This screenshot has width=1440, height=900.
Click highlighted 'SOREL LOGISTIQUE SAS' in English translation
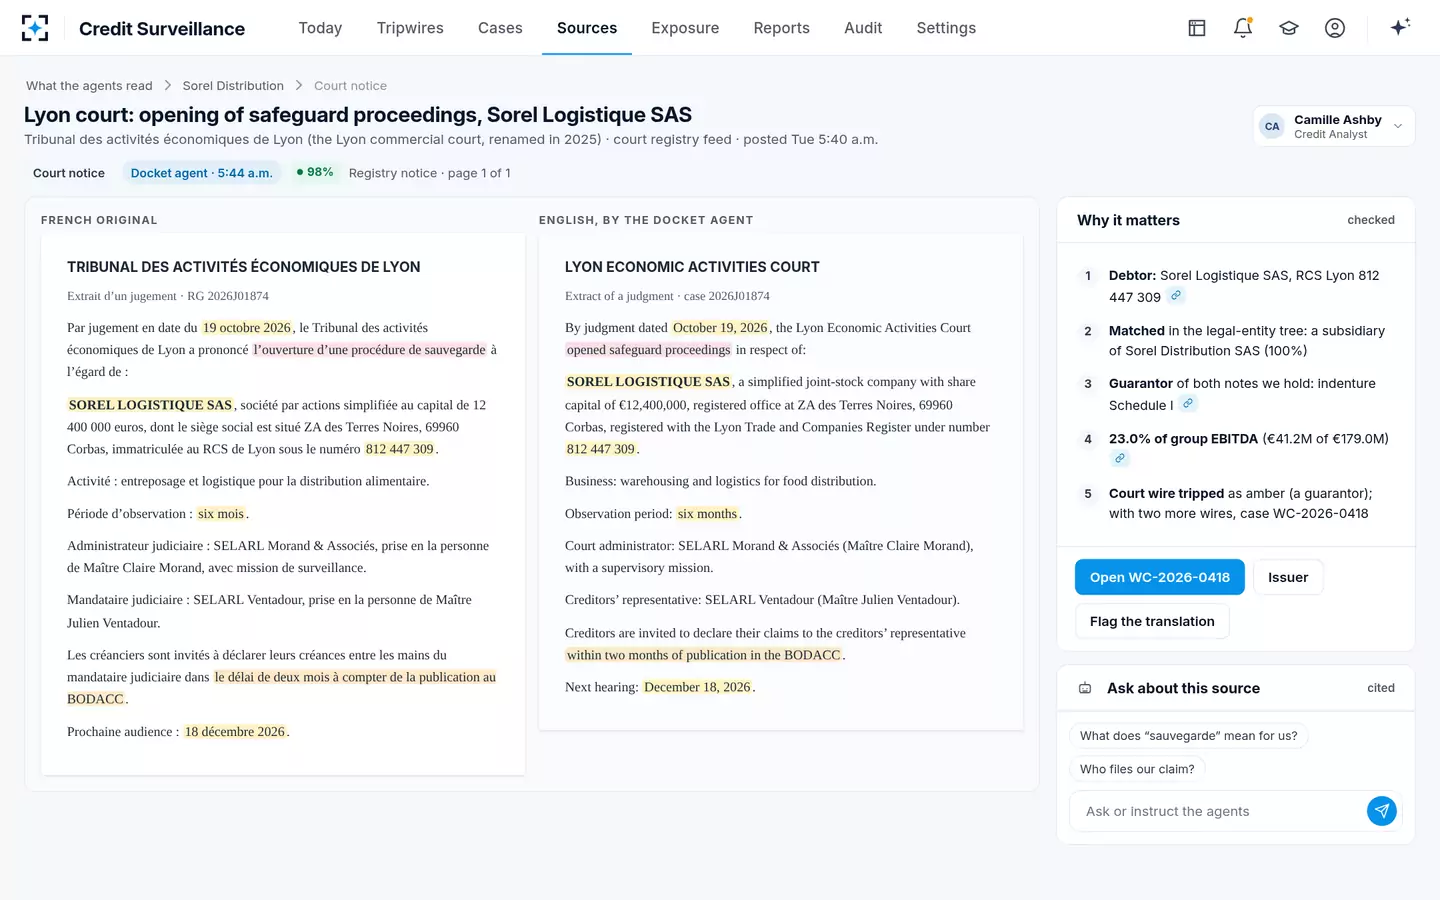point(648,381)
